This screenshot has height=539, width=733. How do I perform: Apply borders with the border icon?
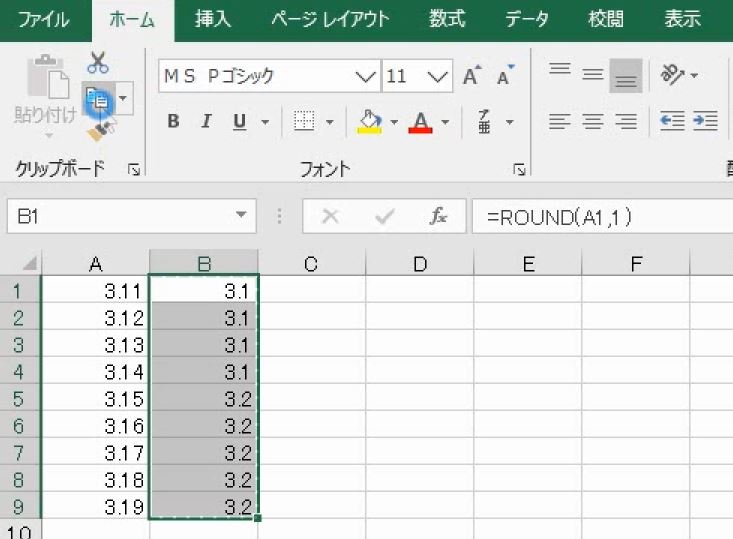tap(304, 122)
